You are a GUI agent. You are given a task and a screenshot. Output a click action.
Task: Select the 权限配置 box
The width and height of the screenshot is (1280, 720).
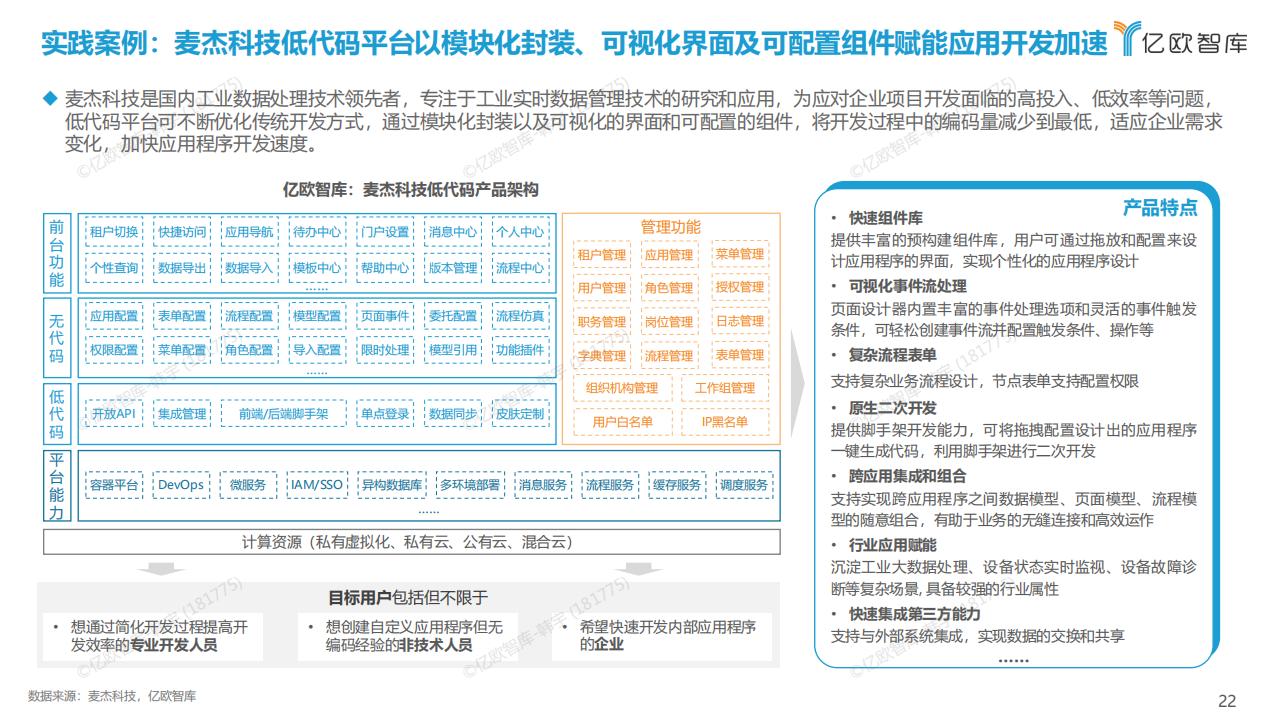114,350
